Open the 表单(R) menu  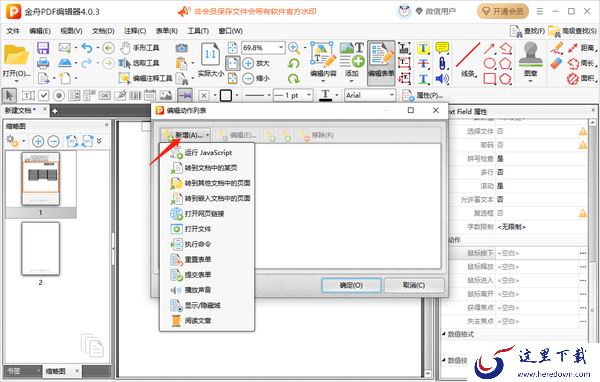point(167,31)
